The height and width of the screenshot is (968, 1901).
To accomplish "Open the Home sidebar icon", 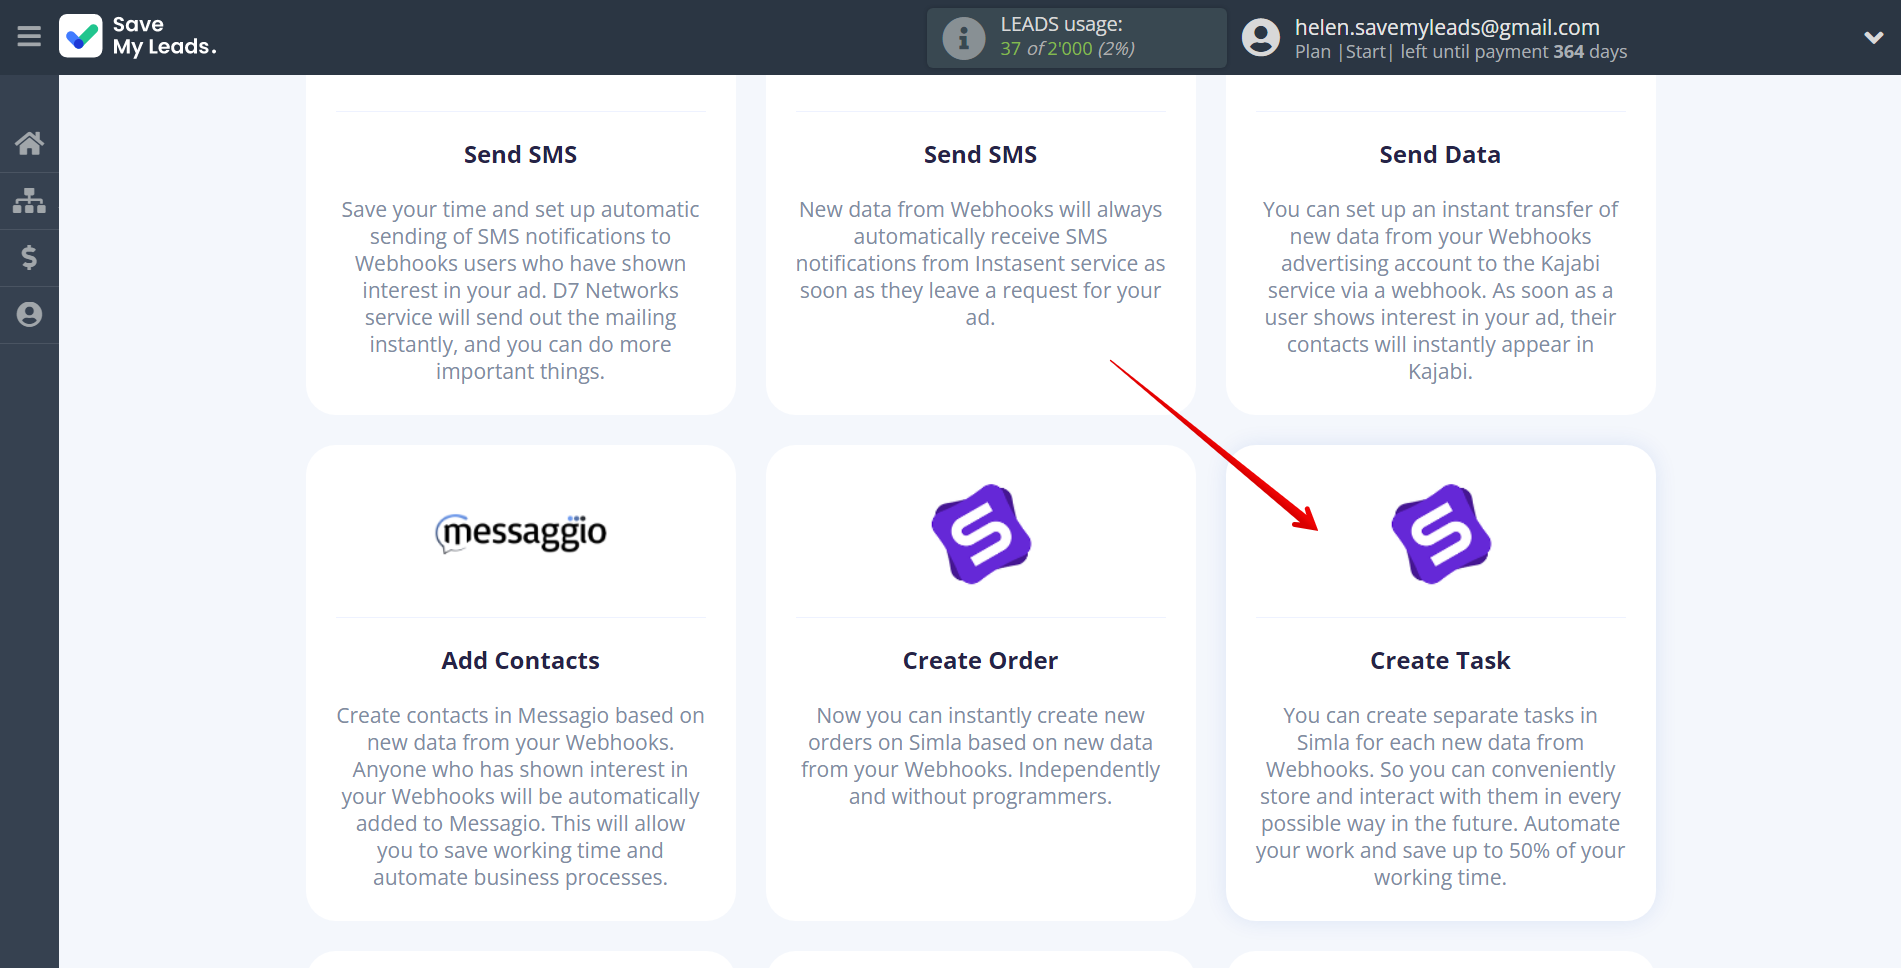I will point(29,143).
